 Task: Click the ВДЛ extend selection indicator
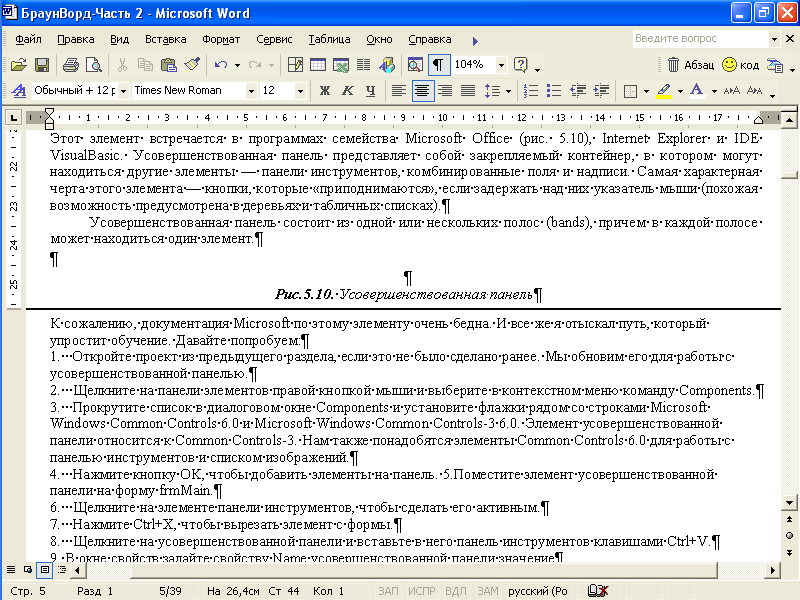click(456, 591)
